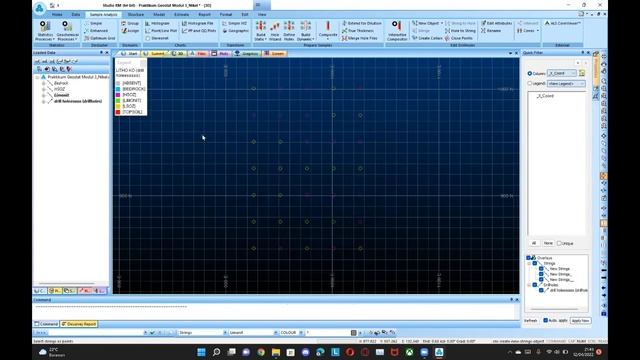Open File Explorer from the taskbar
This screenshot has width=640, height=360.
(x=276, y=352)
